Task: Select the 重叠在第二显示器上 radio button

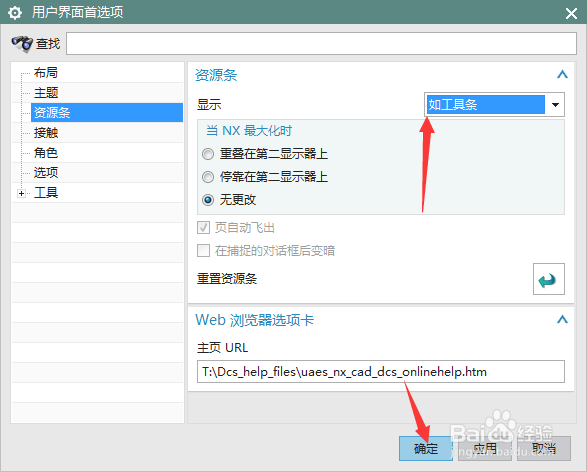Action: [208, 154]
